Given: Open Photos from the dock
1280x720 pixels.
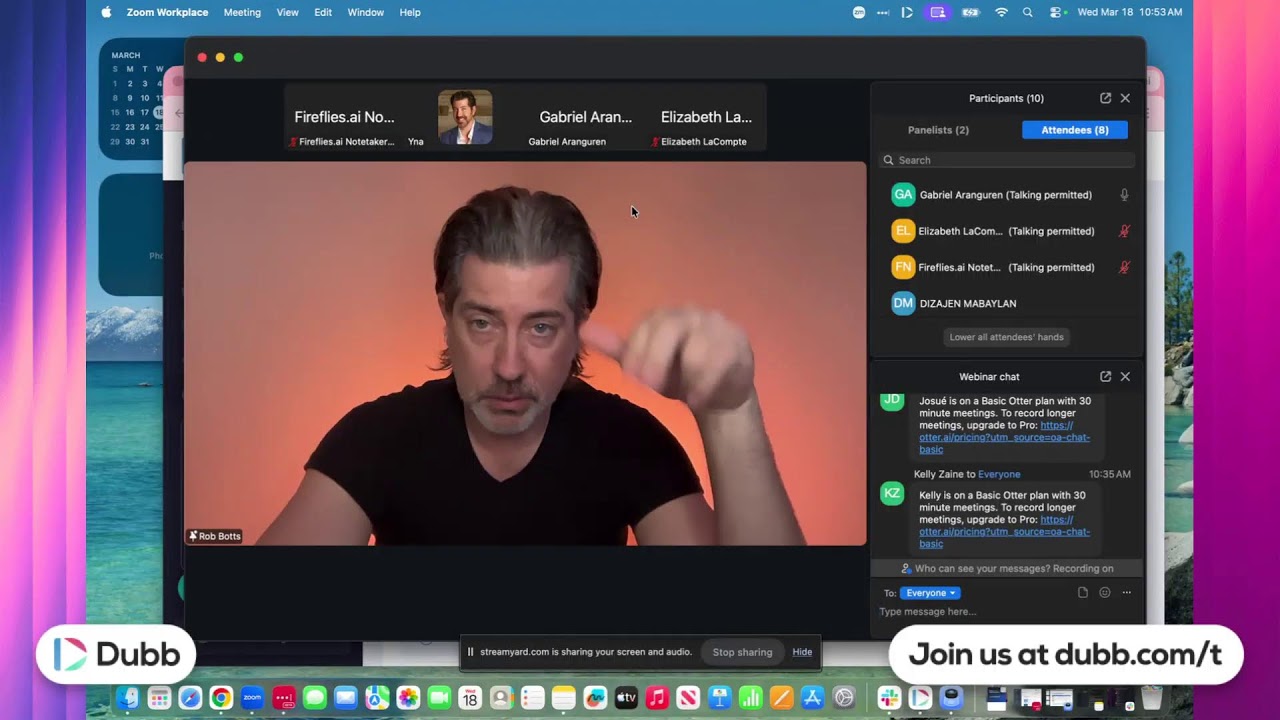Looking at the screenshot, I should point(407,698).
